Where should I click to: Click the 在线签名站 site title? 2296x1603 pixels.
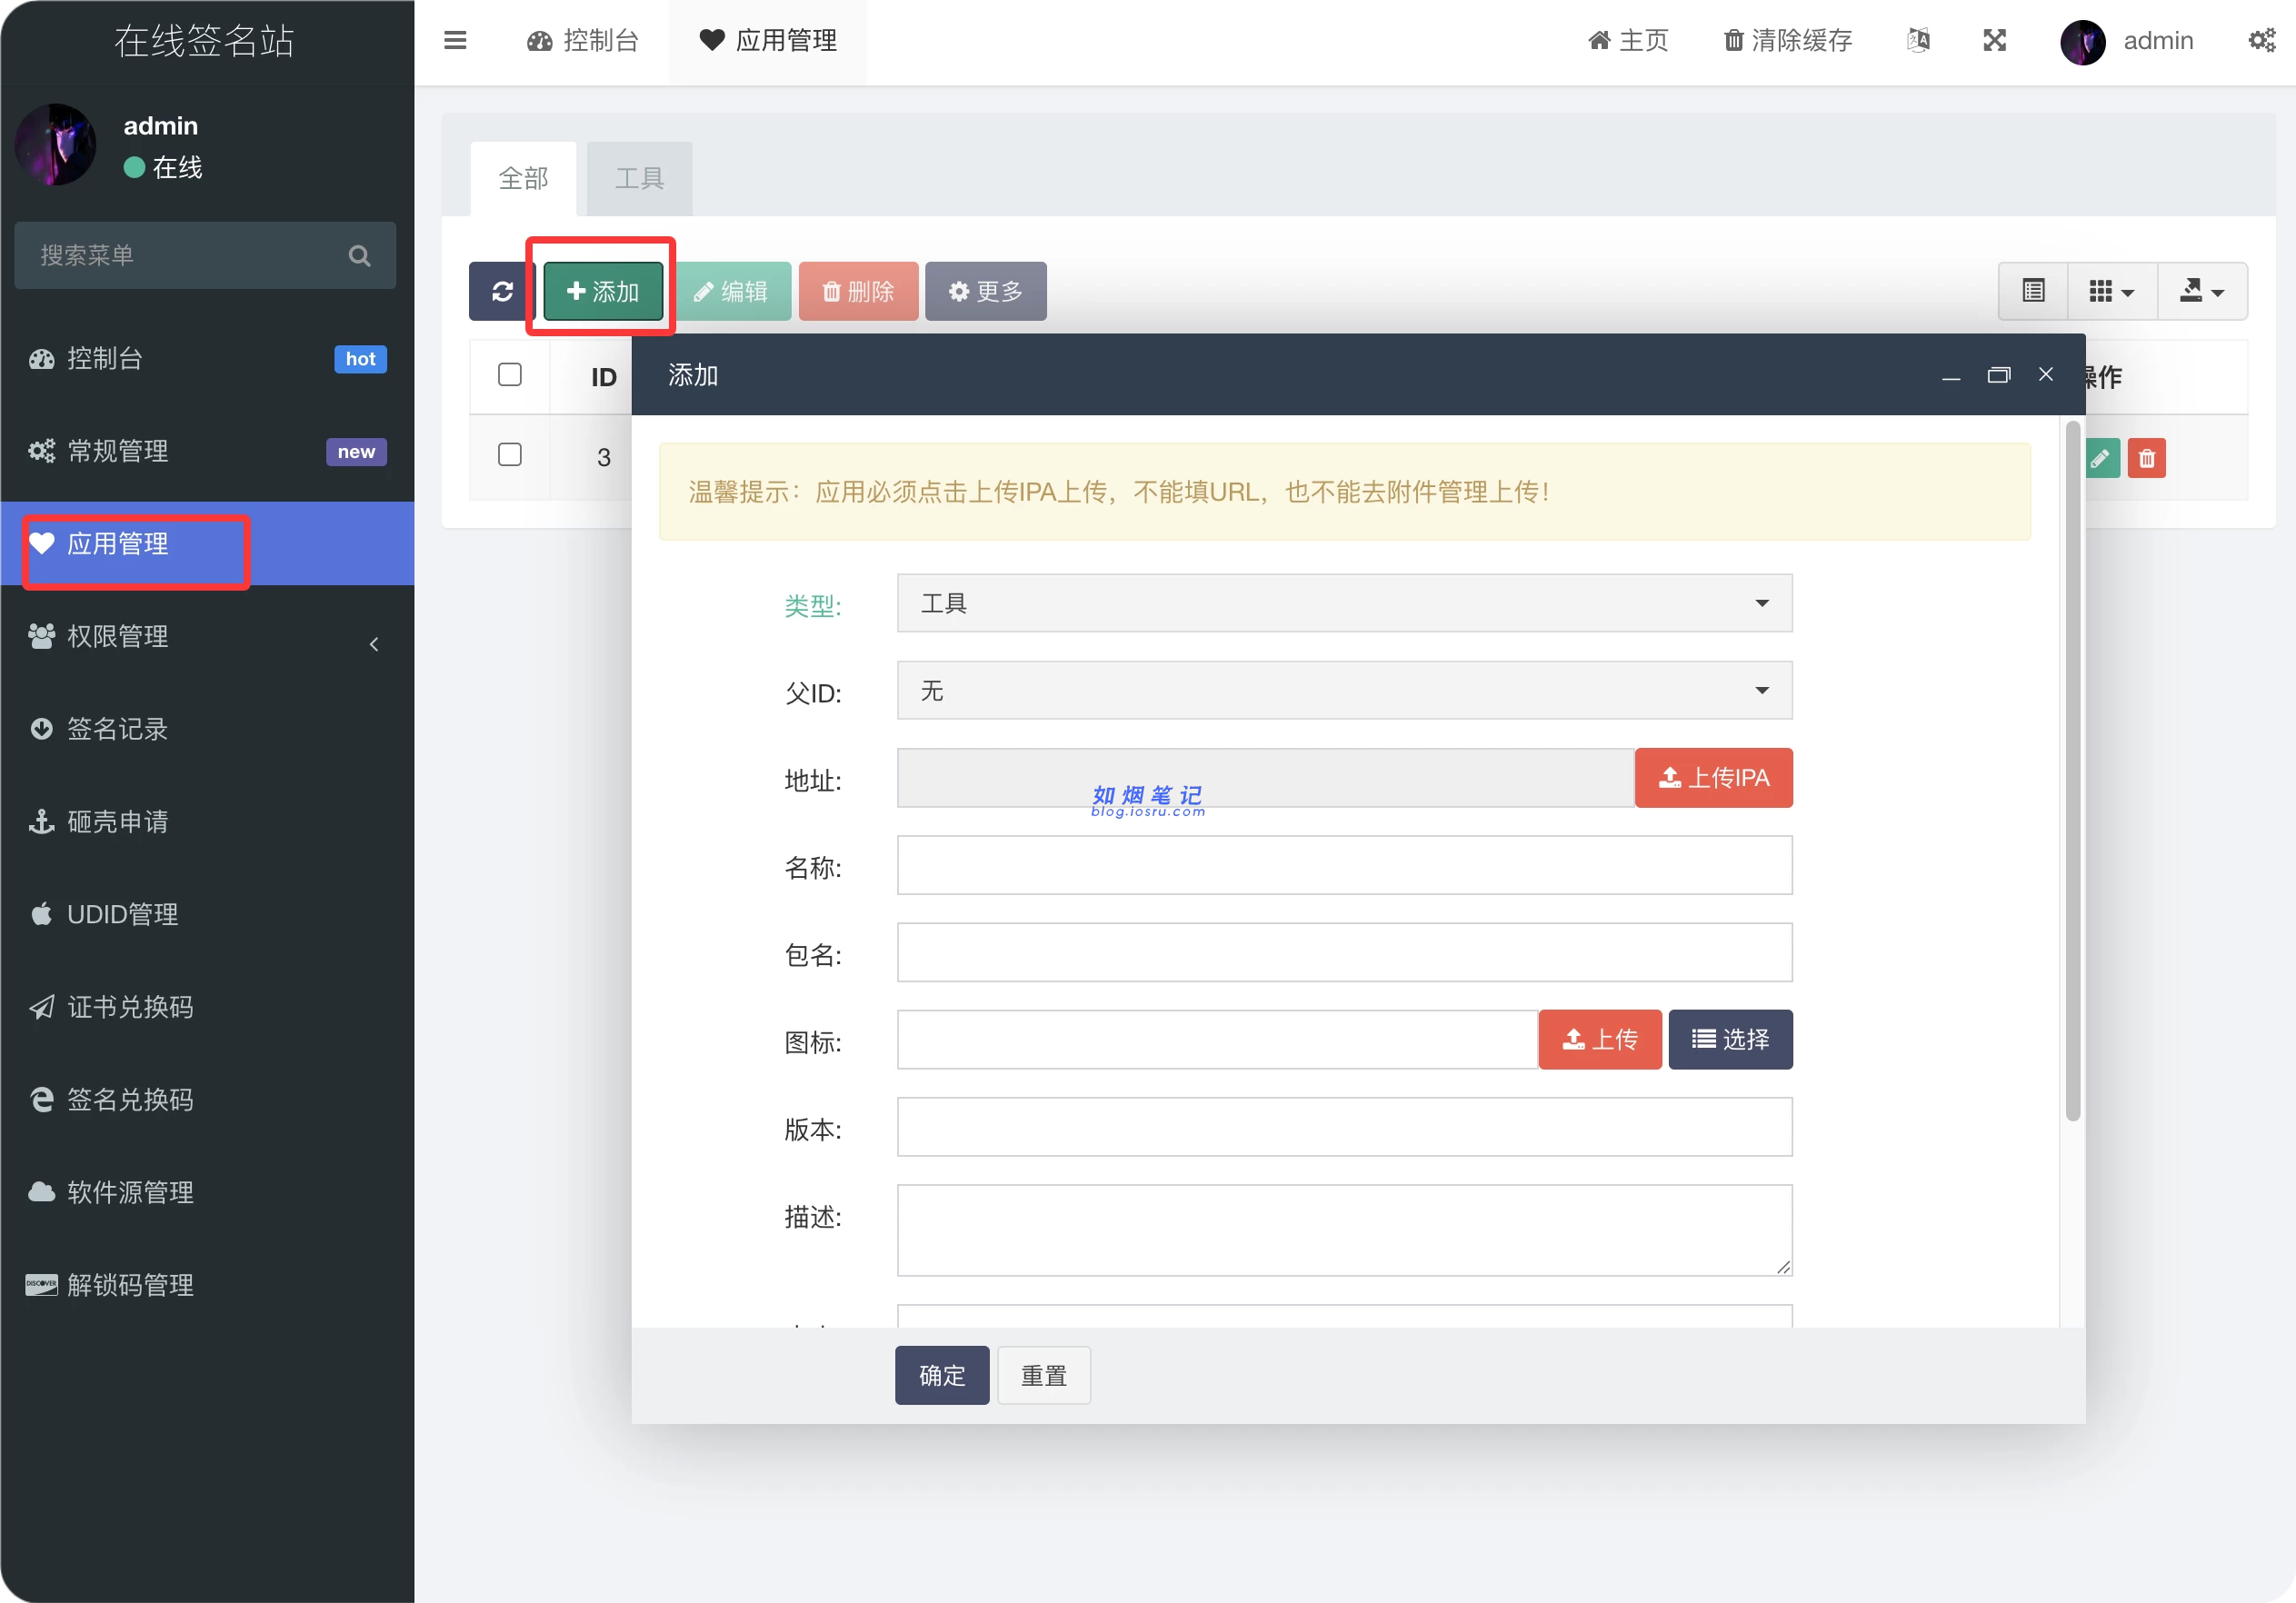(205, 41)
